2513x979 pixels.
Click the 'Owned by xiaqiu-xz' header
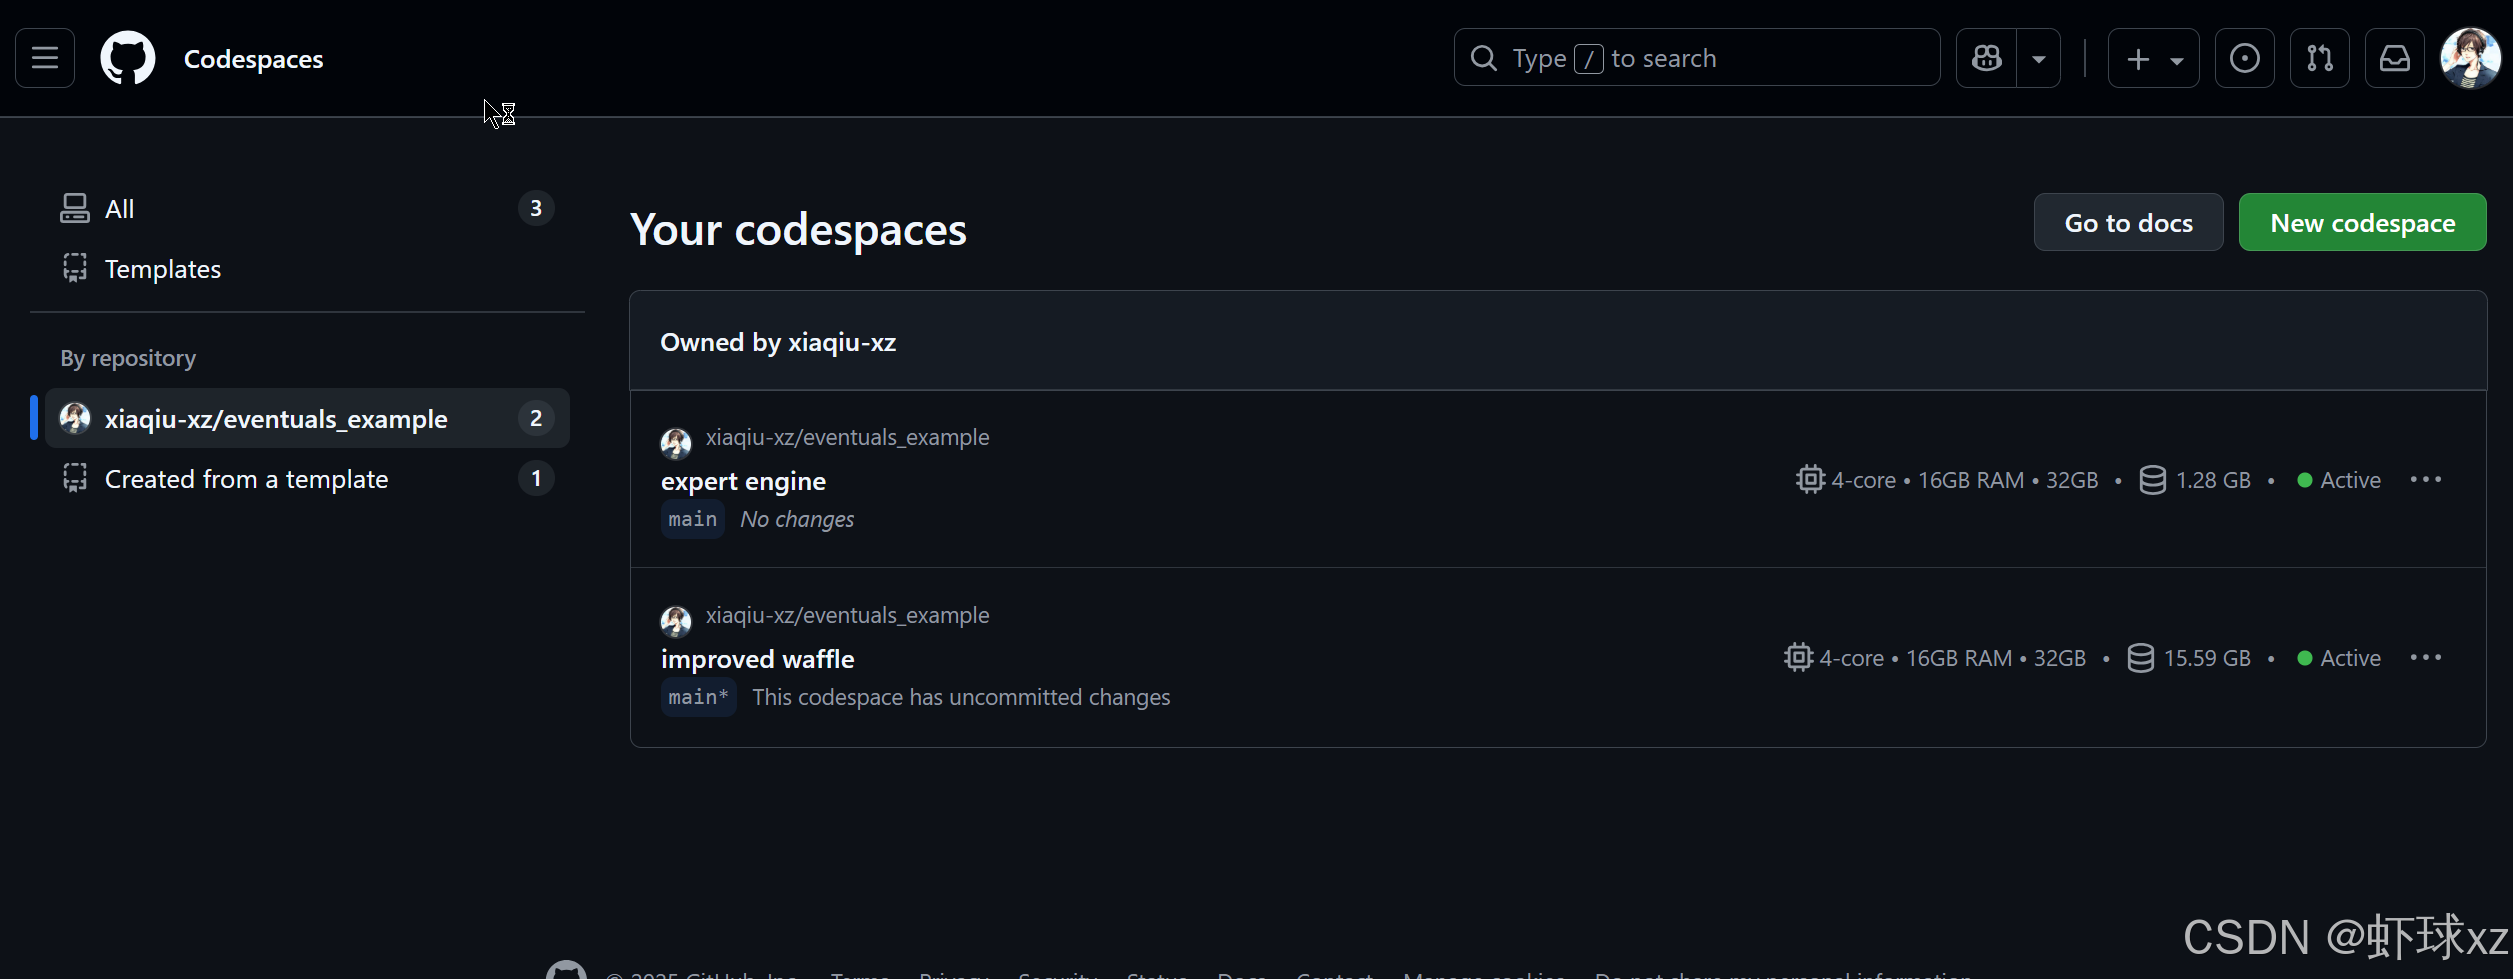point(778,342)
